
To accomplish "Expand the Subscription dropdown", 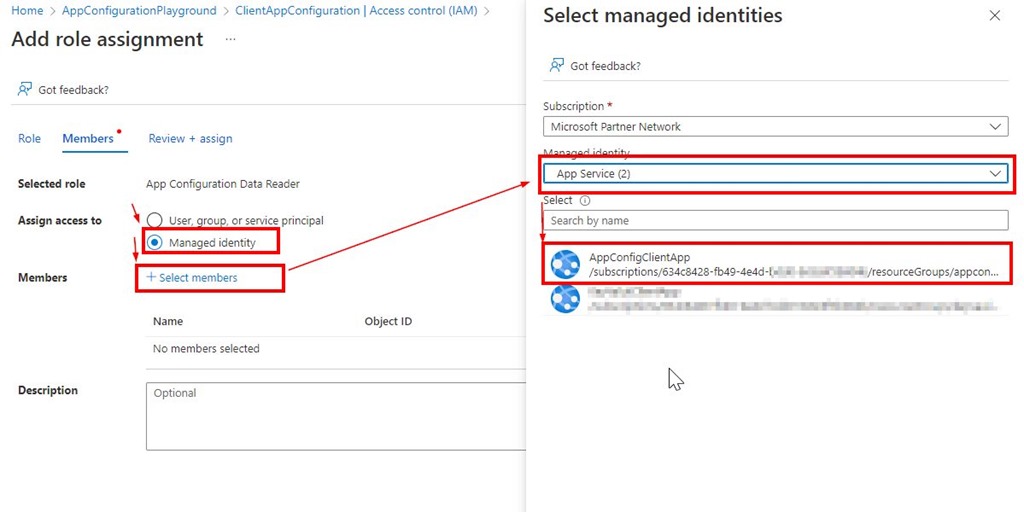I will [775, 127].
